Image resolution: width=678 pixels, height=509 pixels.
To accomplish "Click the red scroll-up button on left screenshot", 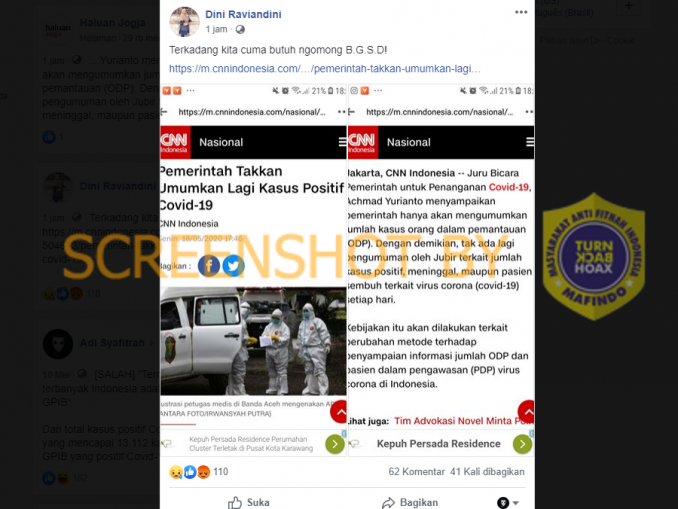I will [x=339, y=413].
